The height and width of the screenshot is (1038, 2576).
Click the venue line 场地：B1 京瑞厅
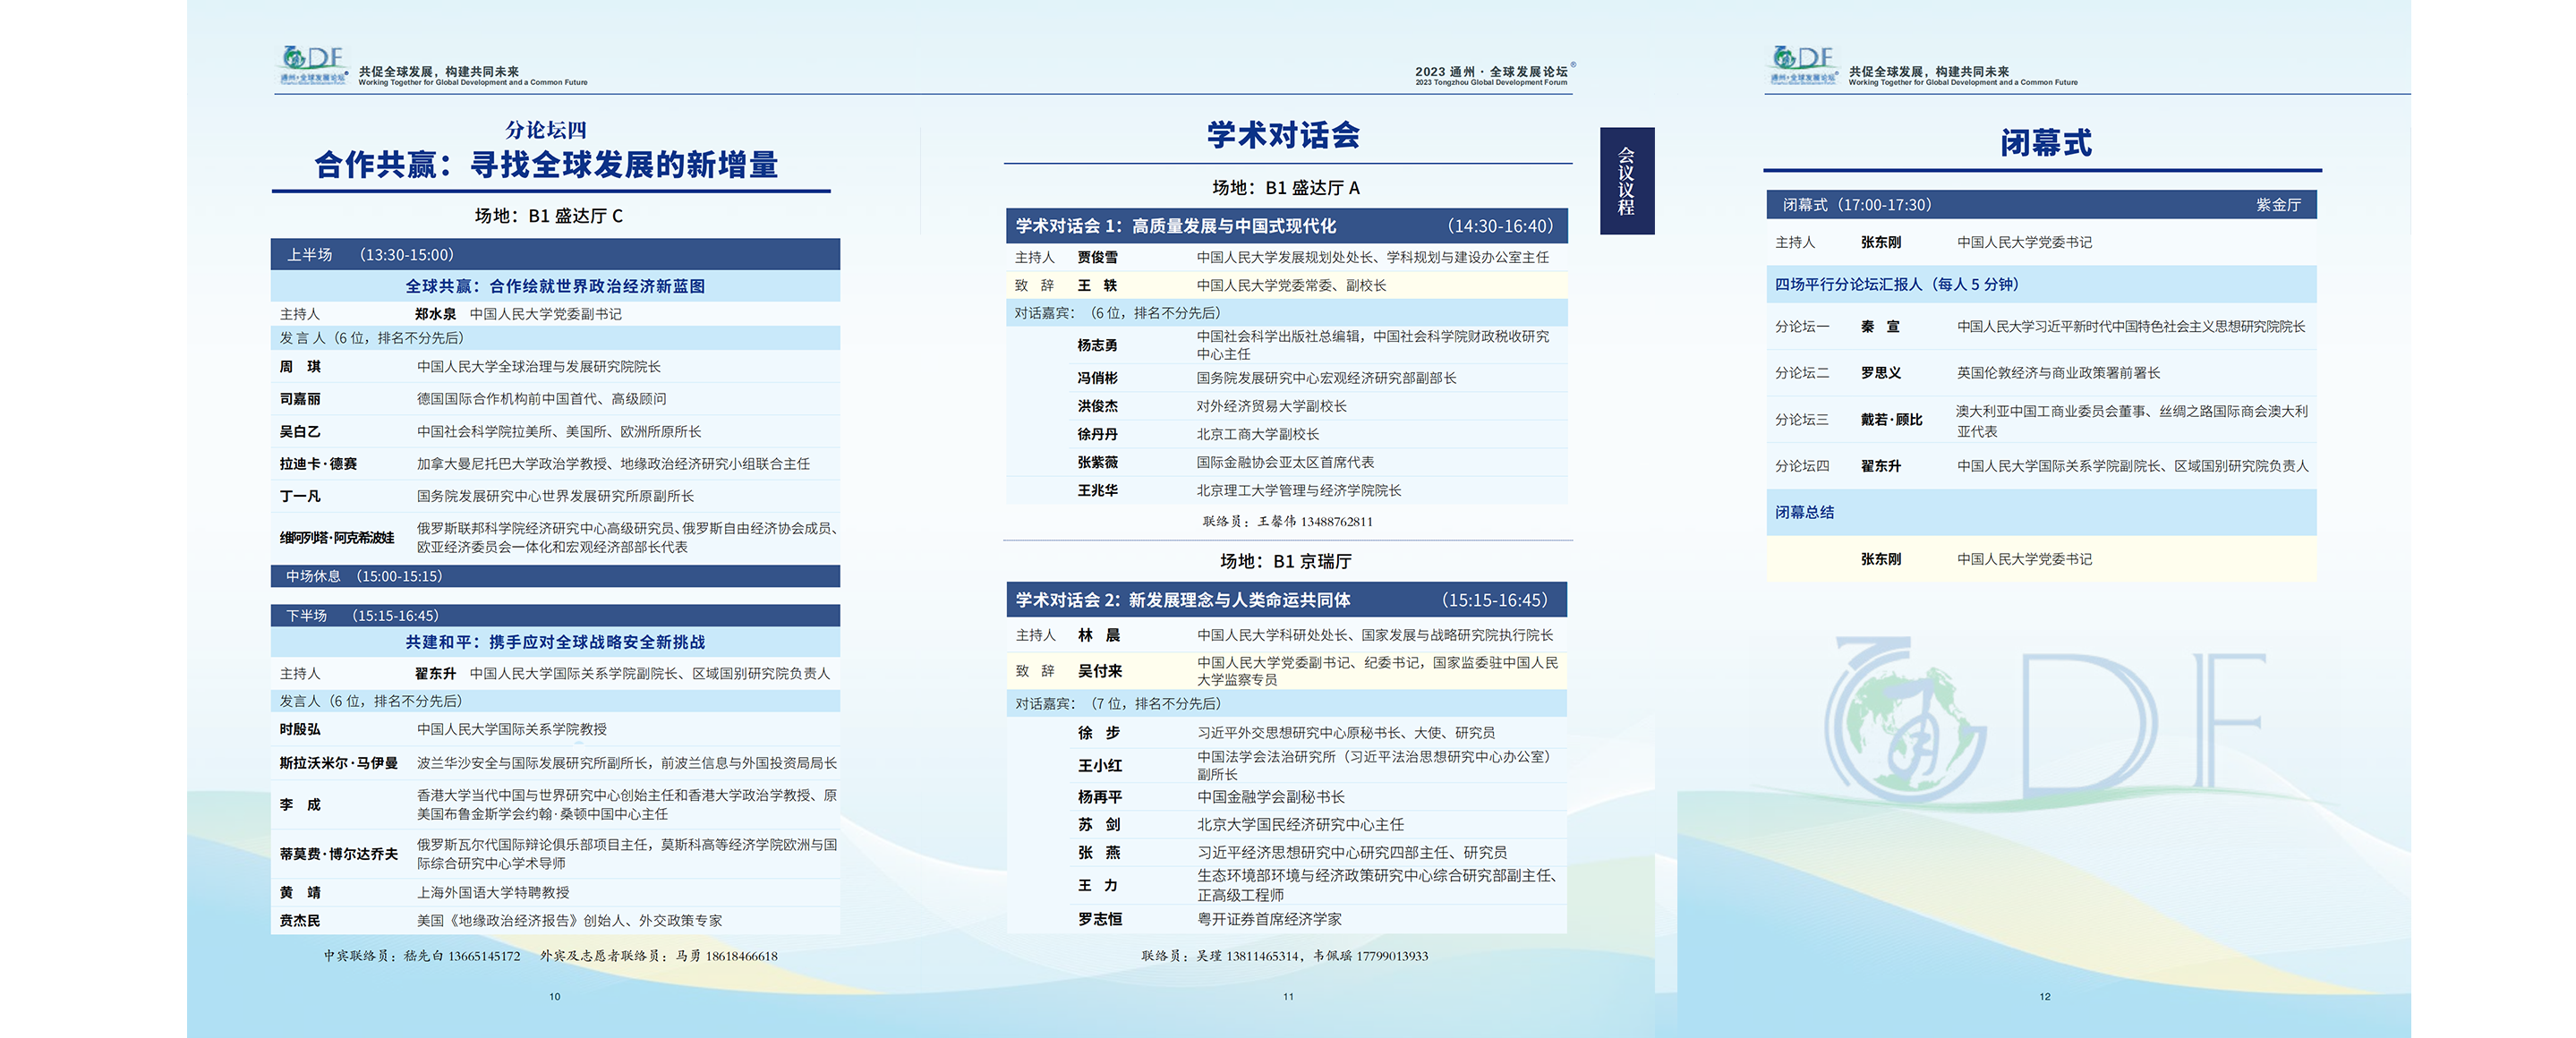coord(1286,562)
